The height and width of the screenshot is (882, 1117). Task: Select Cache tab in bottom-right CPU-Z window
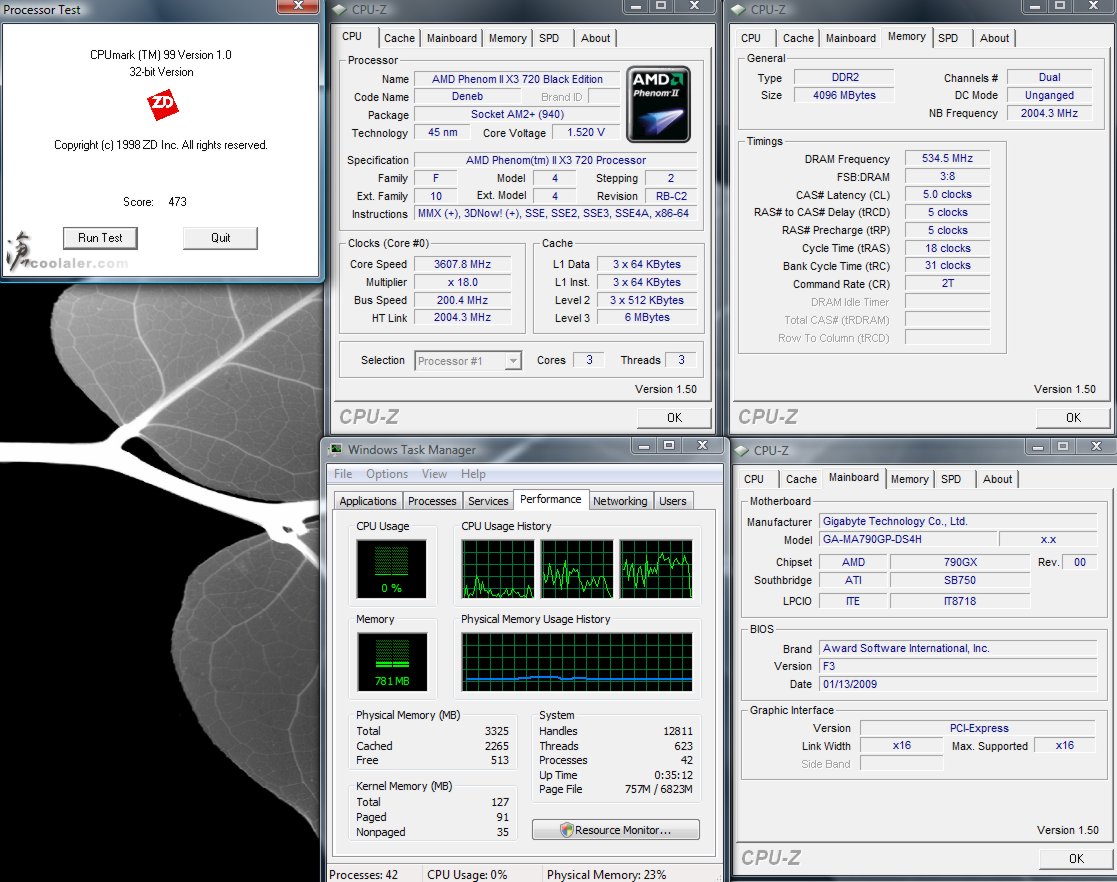pos(801,479)
